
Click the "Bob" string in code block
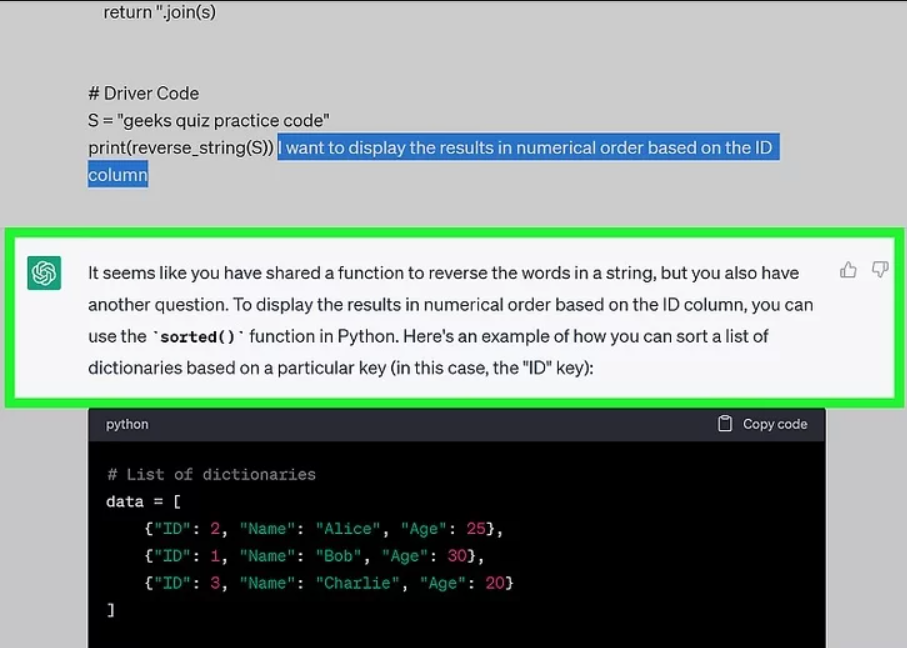tap(340, 555)
